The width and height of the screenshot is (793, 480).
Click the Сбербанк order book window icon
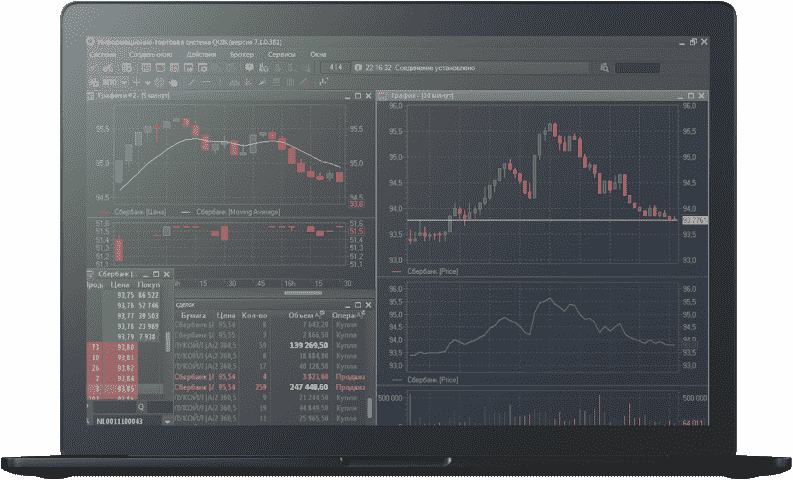coord(92,273)
